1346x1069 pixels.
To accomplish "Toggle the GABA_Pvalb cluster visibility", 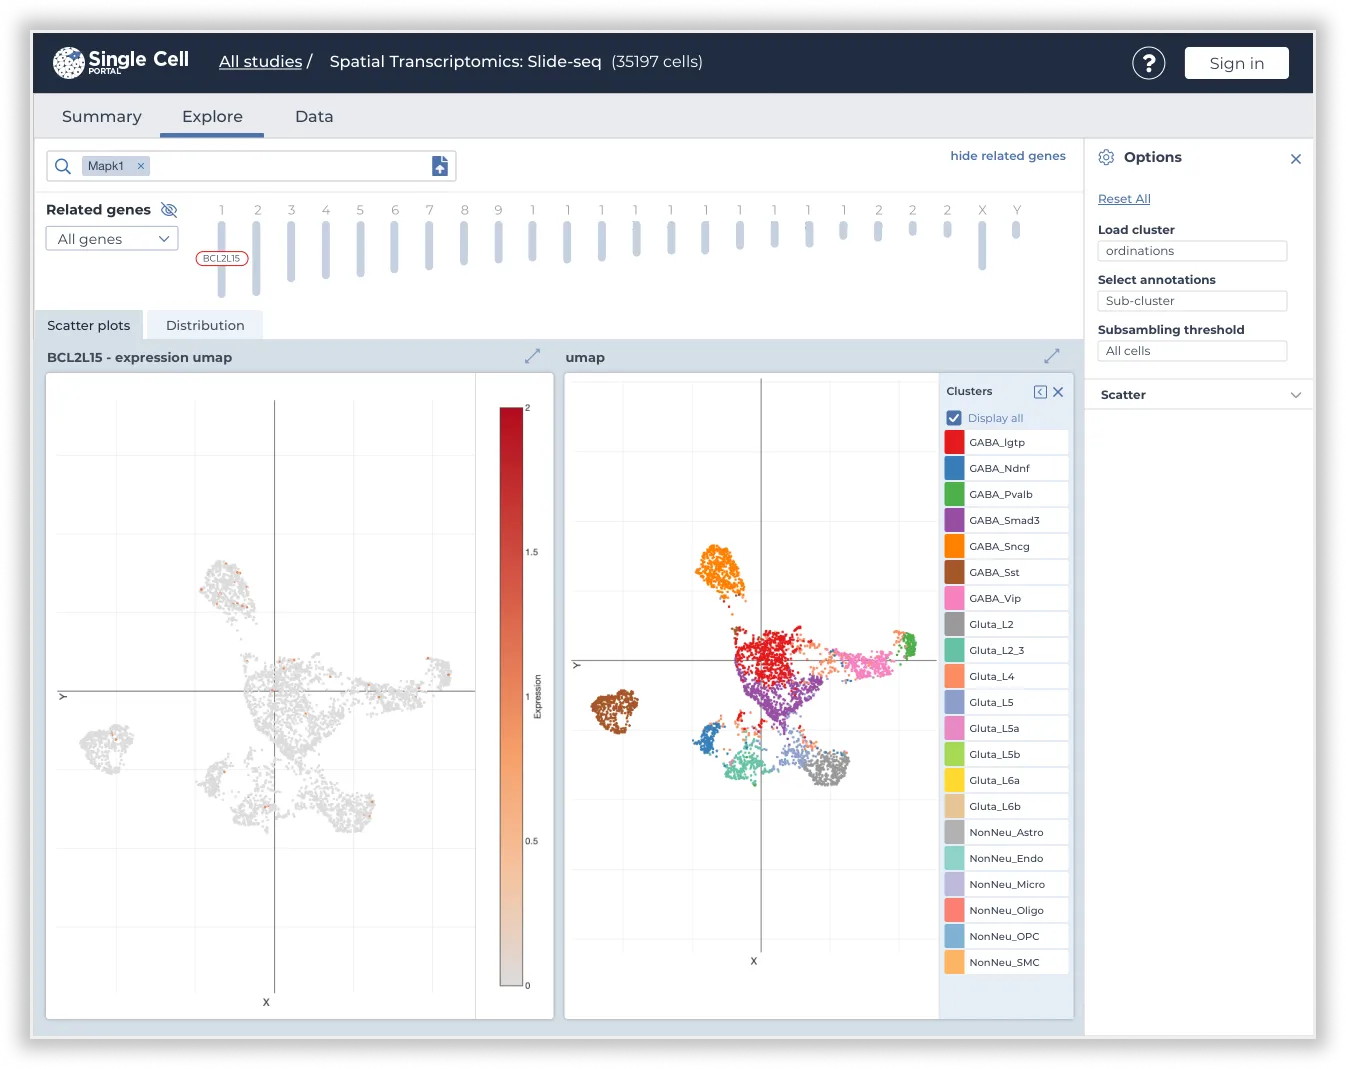I will 1006,494.
